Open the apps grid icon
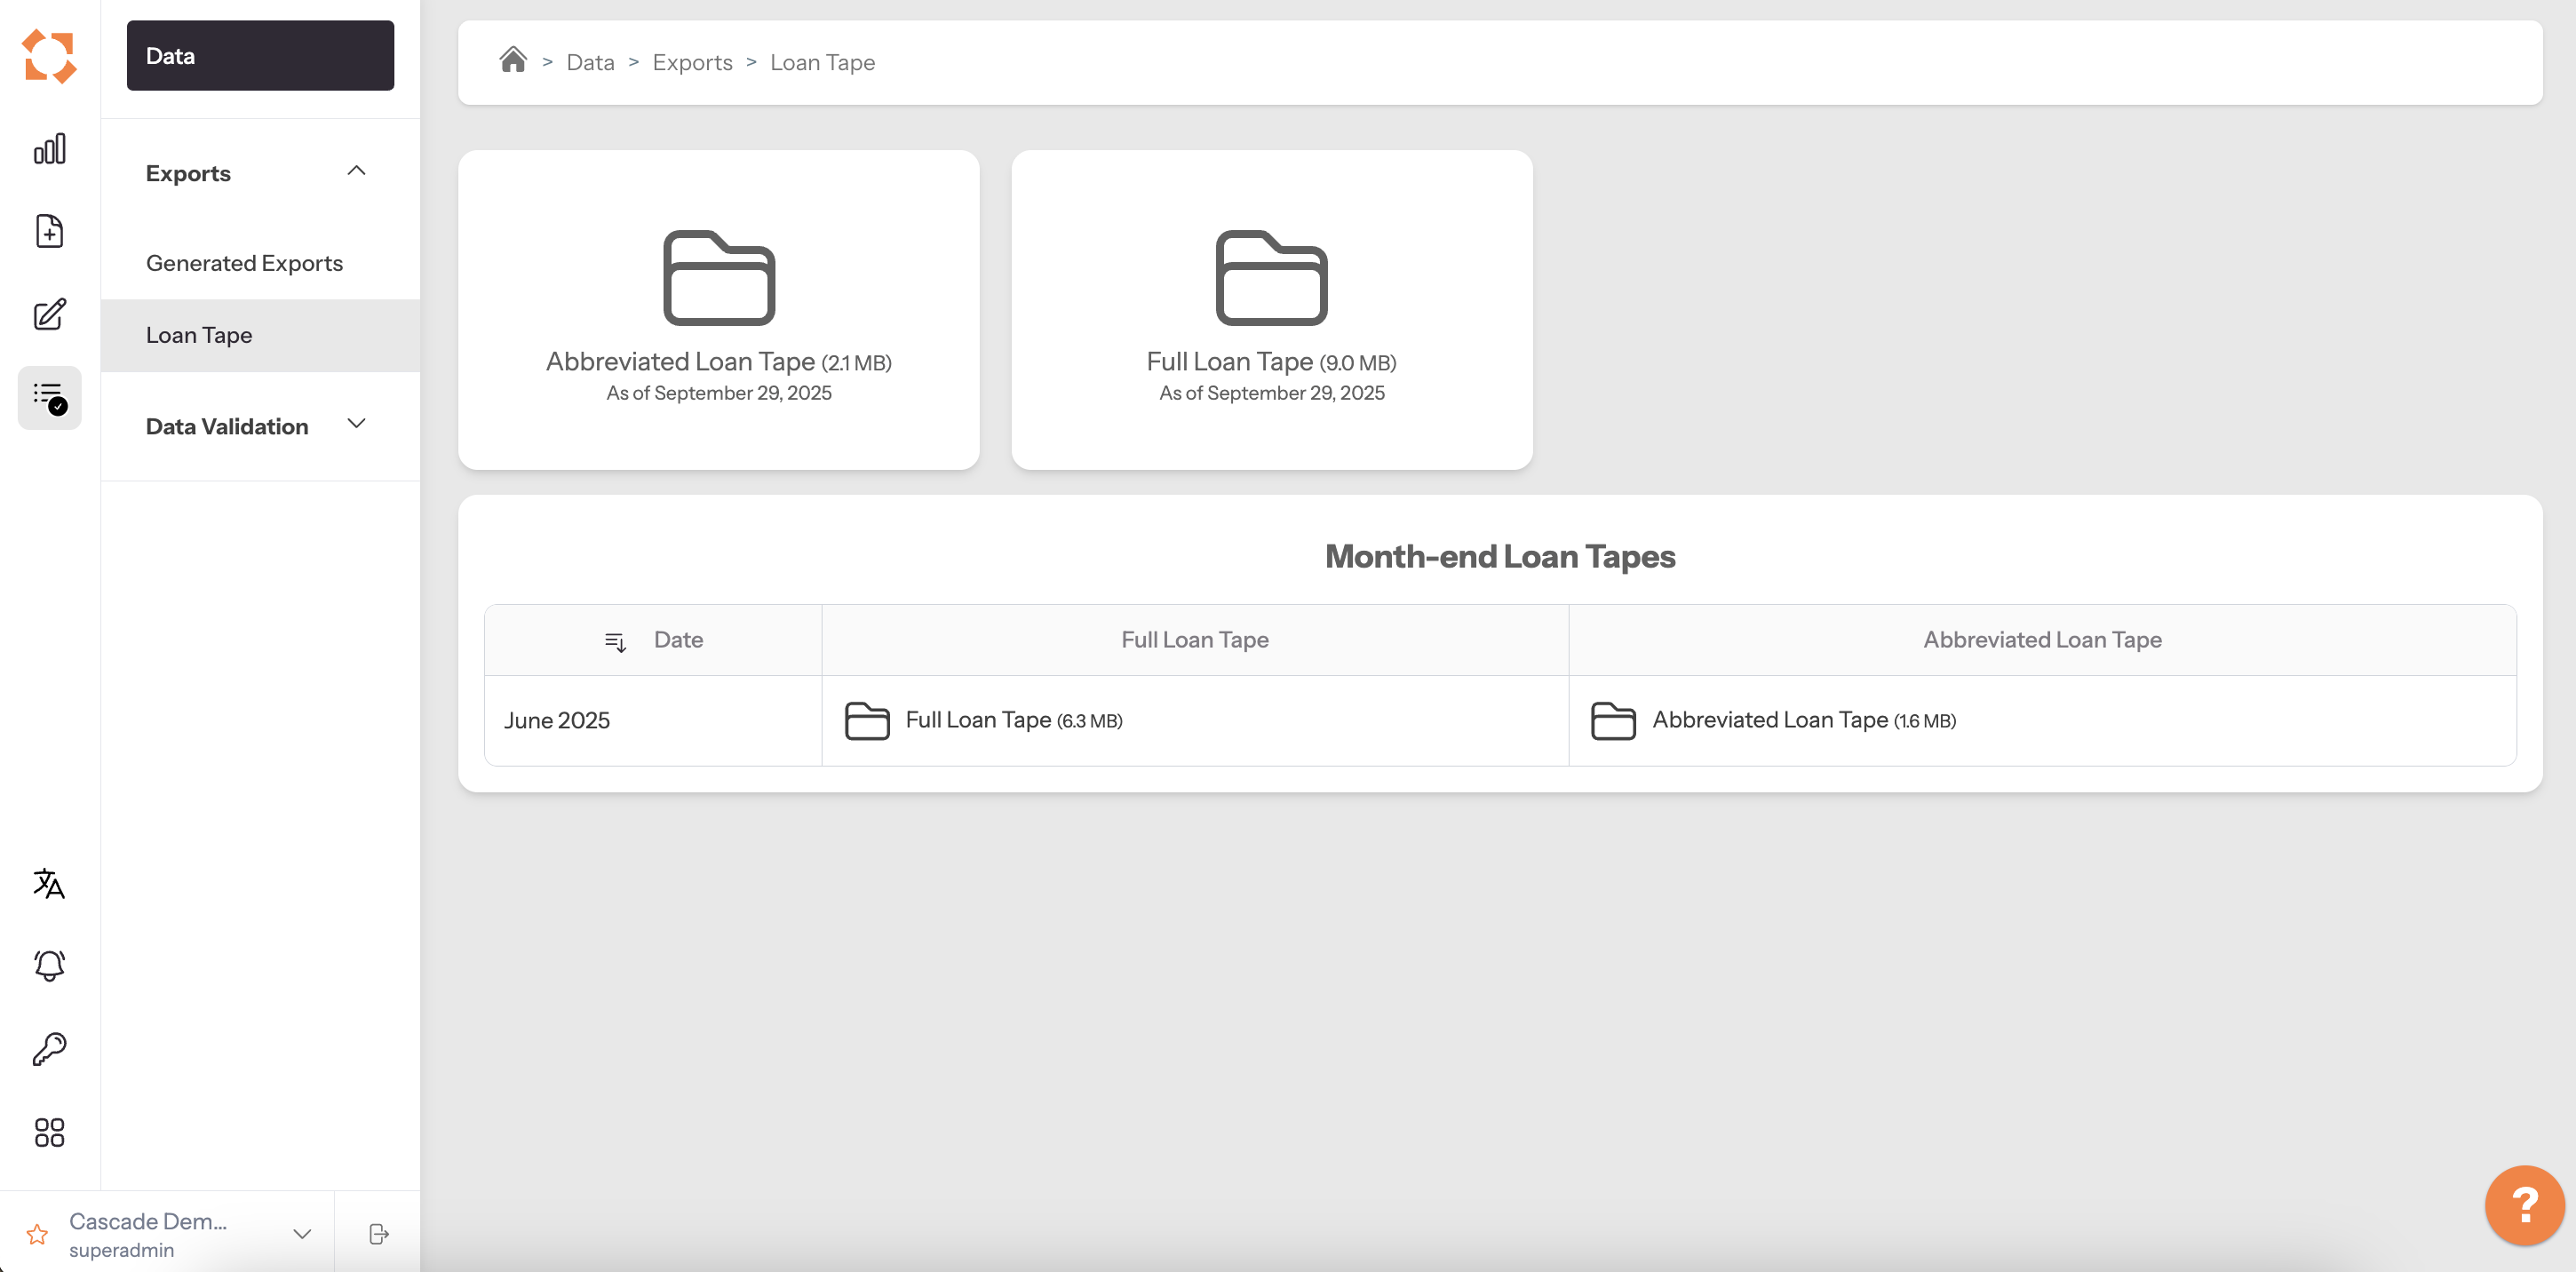The height and width of the screenshot is (1272, 2576). pyautogui.click(x=49, y=1132)
